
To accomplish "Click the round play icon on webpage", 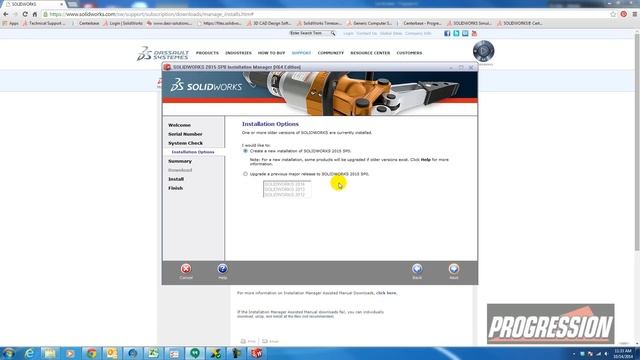I will click(x=483, y=51).
